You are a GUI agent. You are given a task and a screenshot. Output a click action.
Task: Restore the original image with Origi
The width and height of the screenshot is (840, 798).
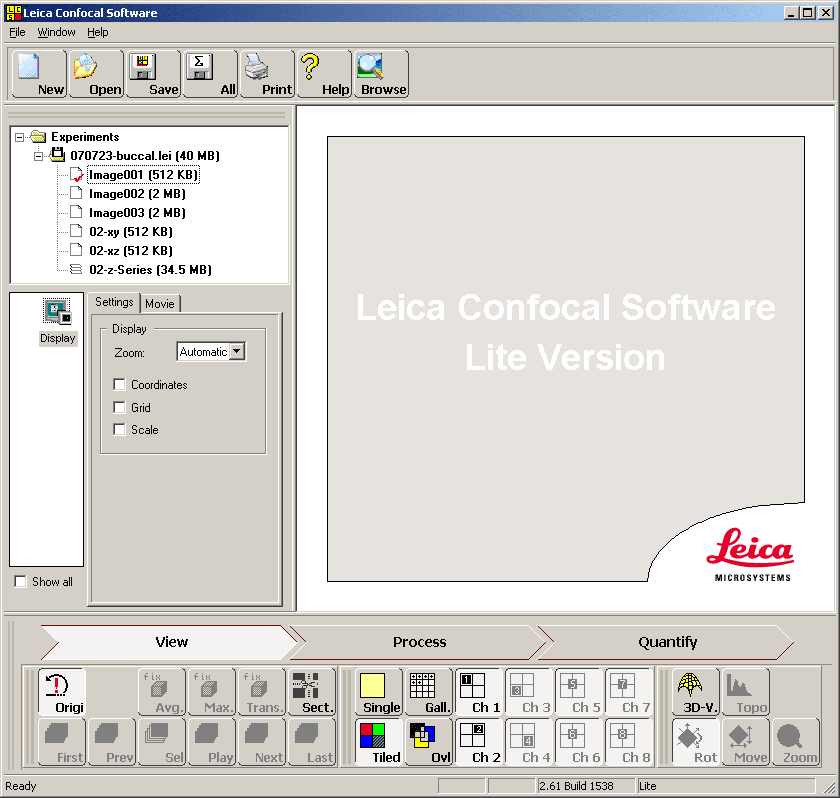[x=62, y=691]
